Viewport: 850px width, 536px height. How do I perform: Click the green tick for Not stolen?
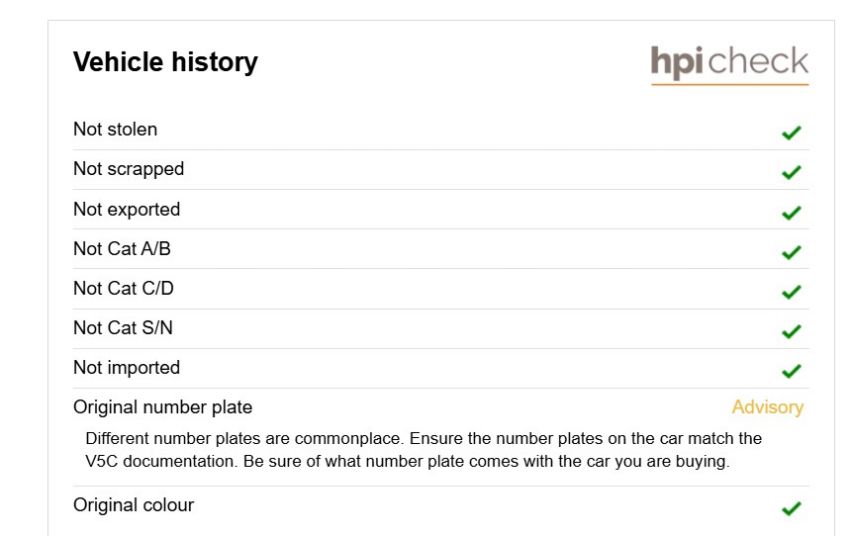791,132
